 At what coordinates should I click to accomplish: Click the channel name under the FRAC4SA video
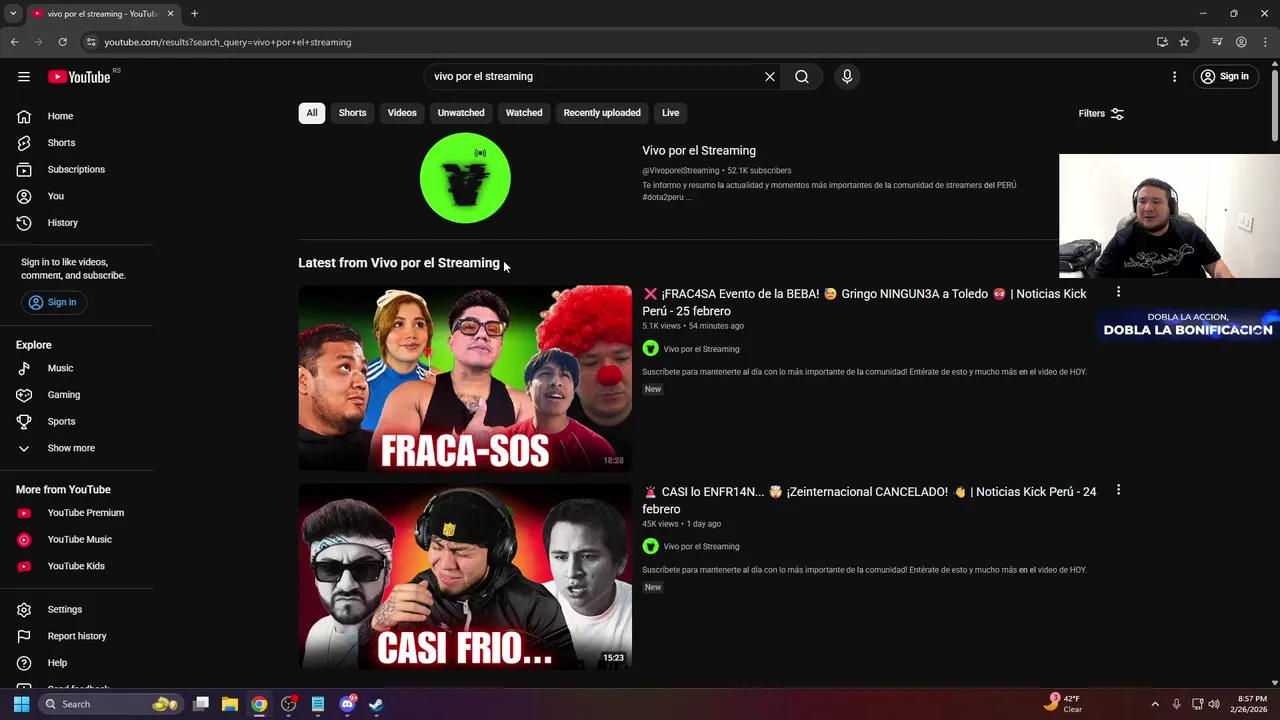point(701,349)
